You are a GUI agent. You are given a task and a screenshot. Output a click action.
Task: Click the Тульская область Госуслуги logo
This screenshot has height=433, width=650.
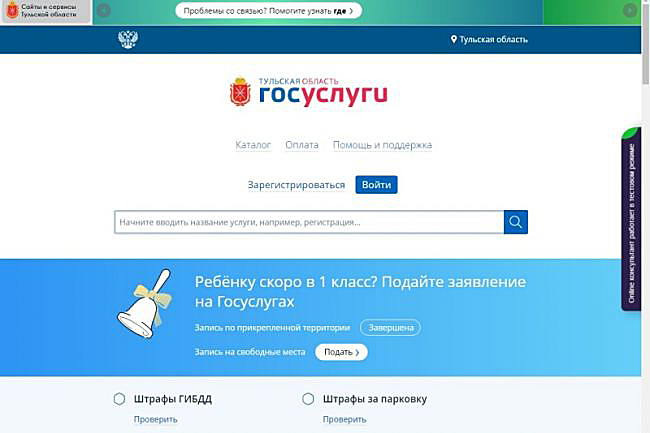(309, 92)
